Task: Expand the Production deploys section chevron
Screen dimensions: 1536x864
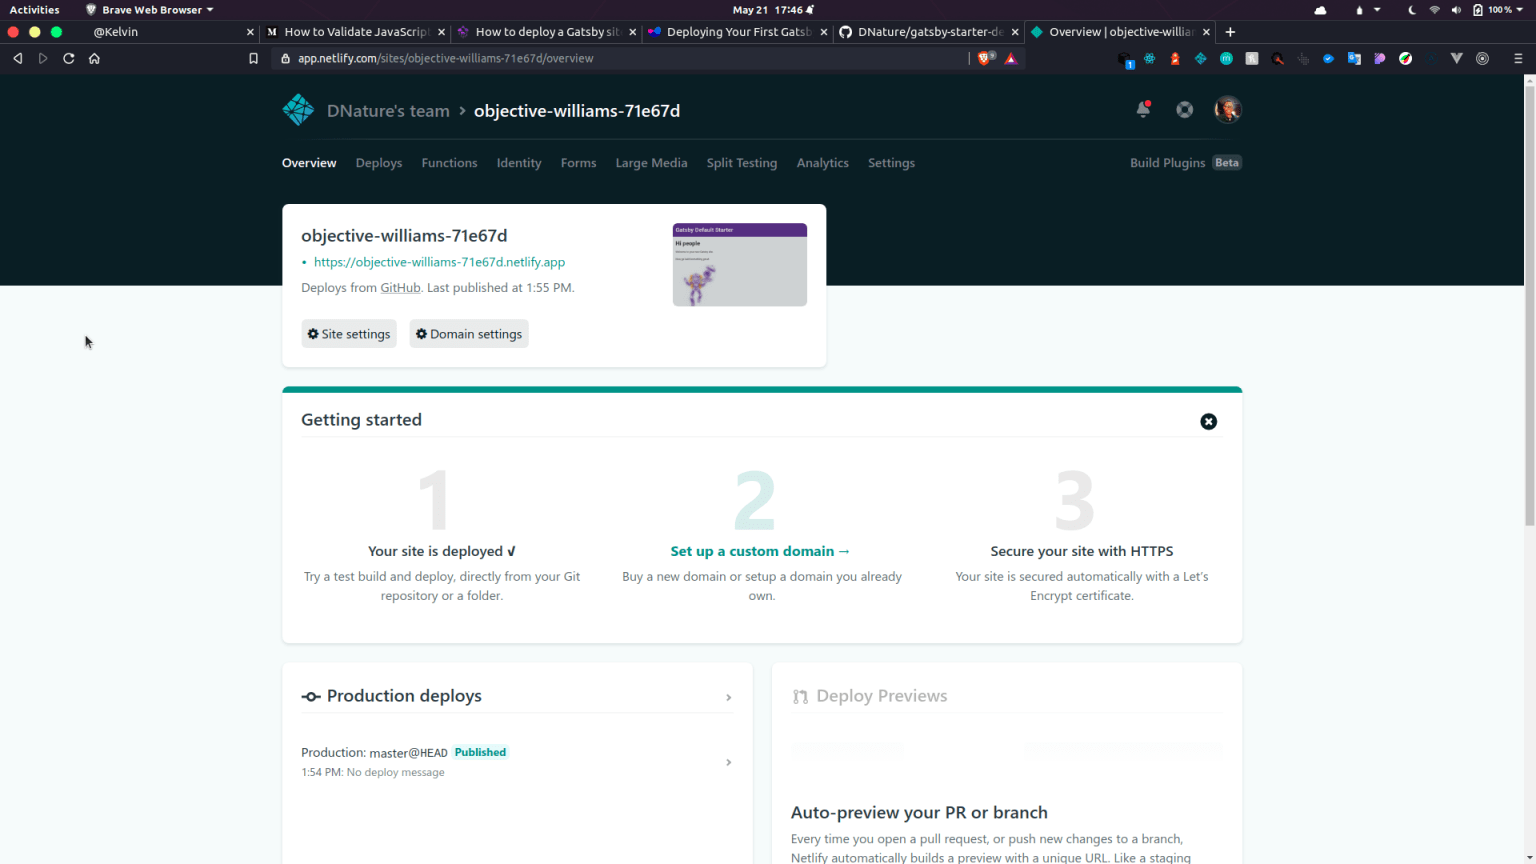Action: [729, 697]
